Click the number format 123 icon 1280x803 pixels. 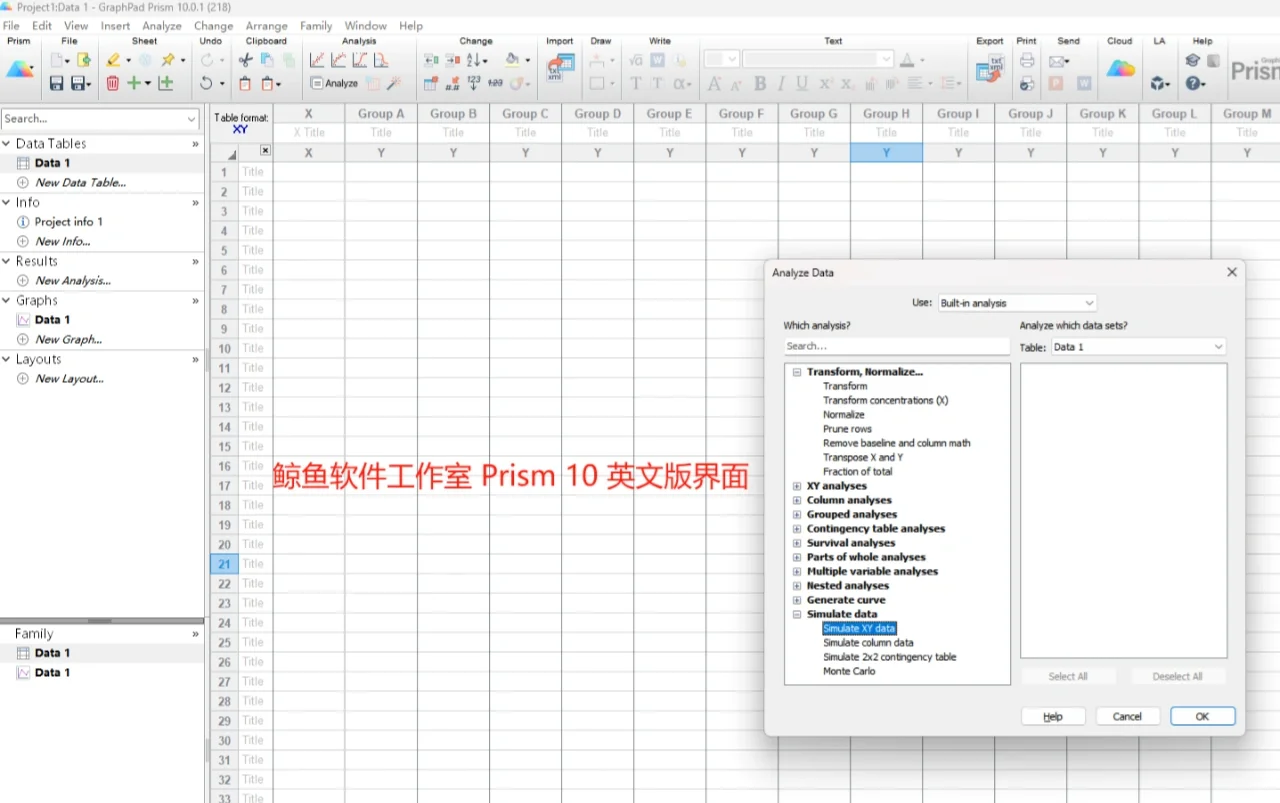pos(474,84)
